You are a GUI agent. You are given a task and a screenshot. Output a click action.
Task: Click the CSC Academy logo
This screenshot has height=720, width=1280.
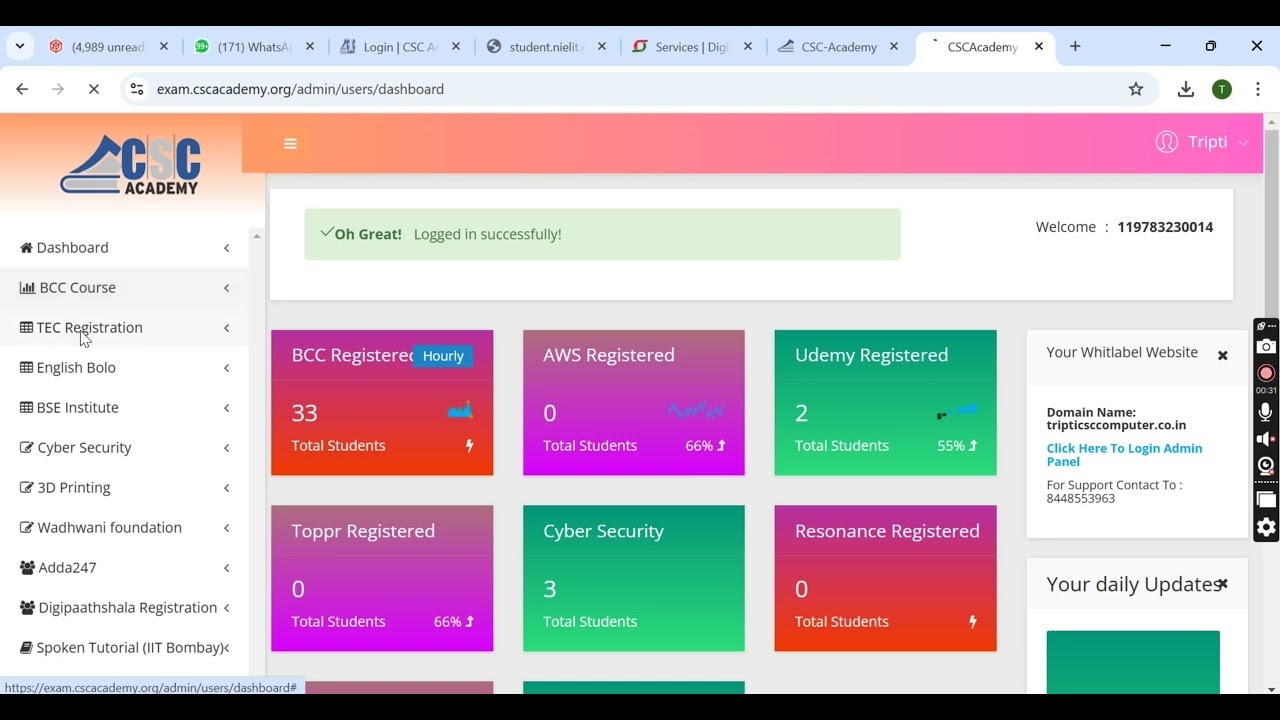[x=131, y=164]
